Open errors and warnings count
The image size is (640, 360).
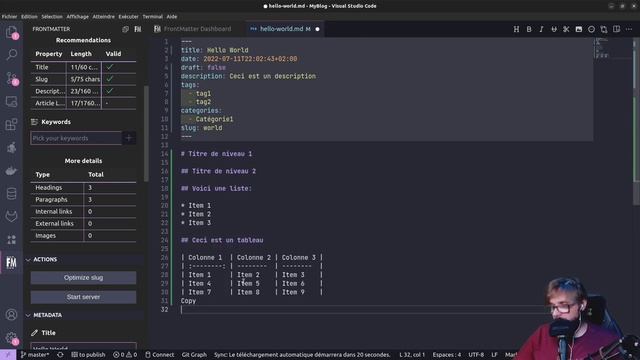(x=125, y=355)
